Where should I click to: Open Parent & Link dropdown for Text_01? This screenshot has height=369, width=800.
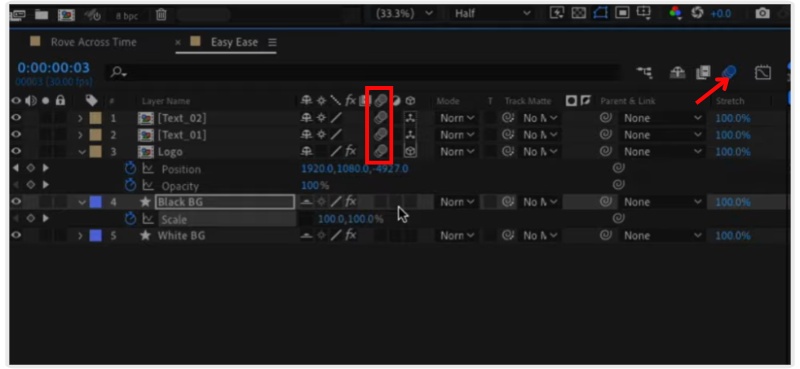pyautogui.click(x=663, y=135)
